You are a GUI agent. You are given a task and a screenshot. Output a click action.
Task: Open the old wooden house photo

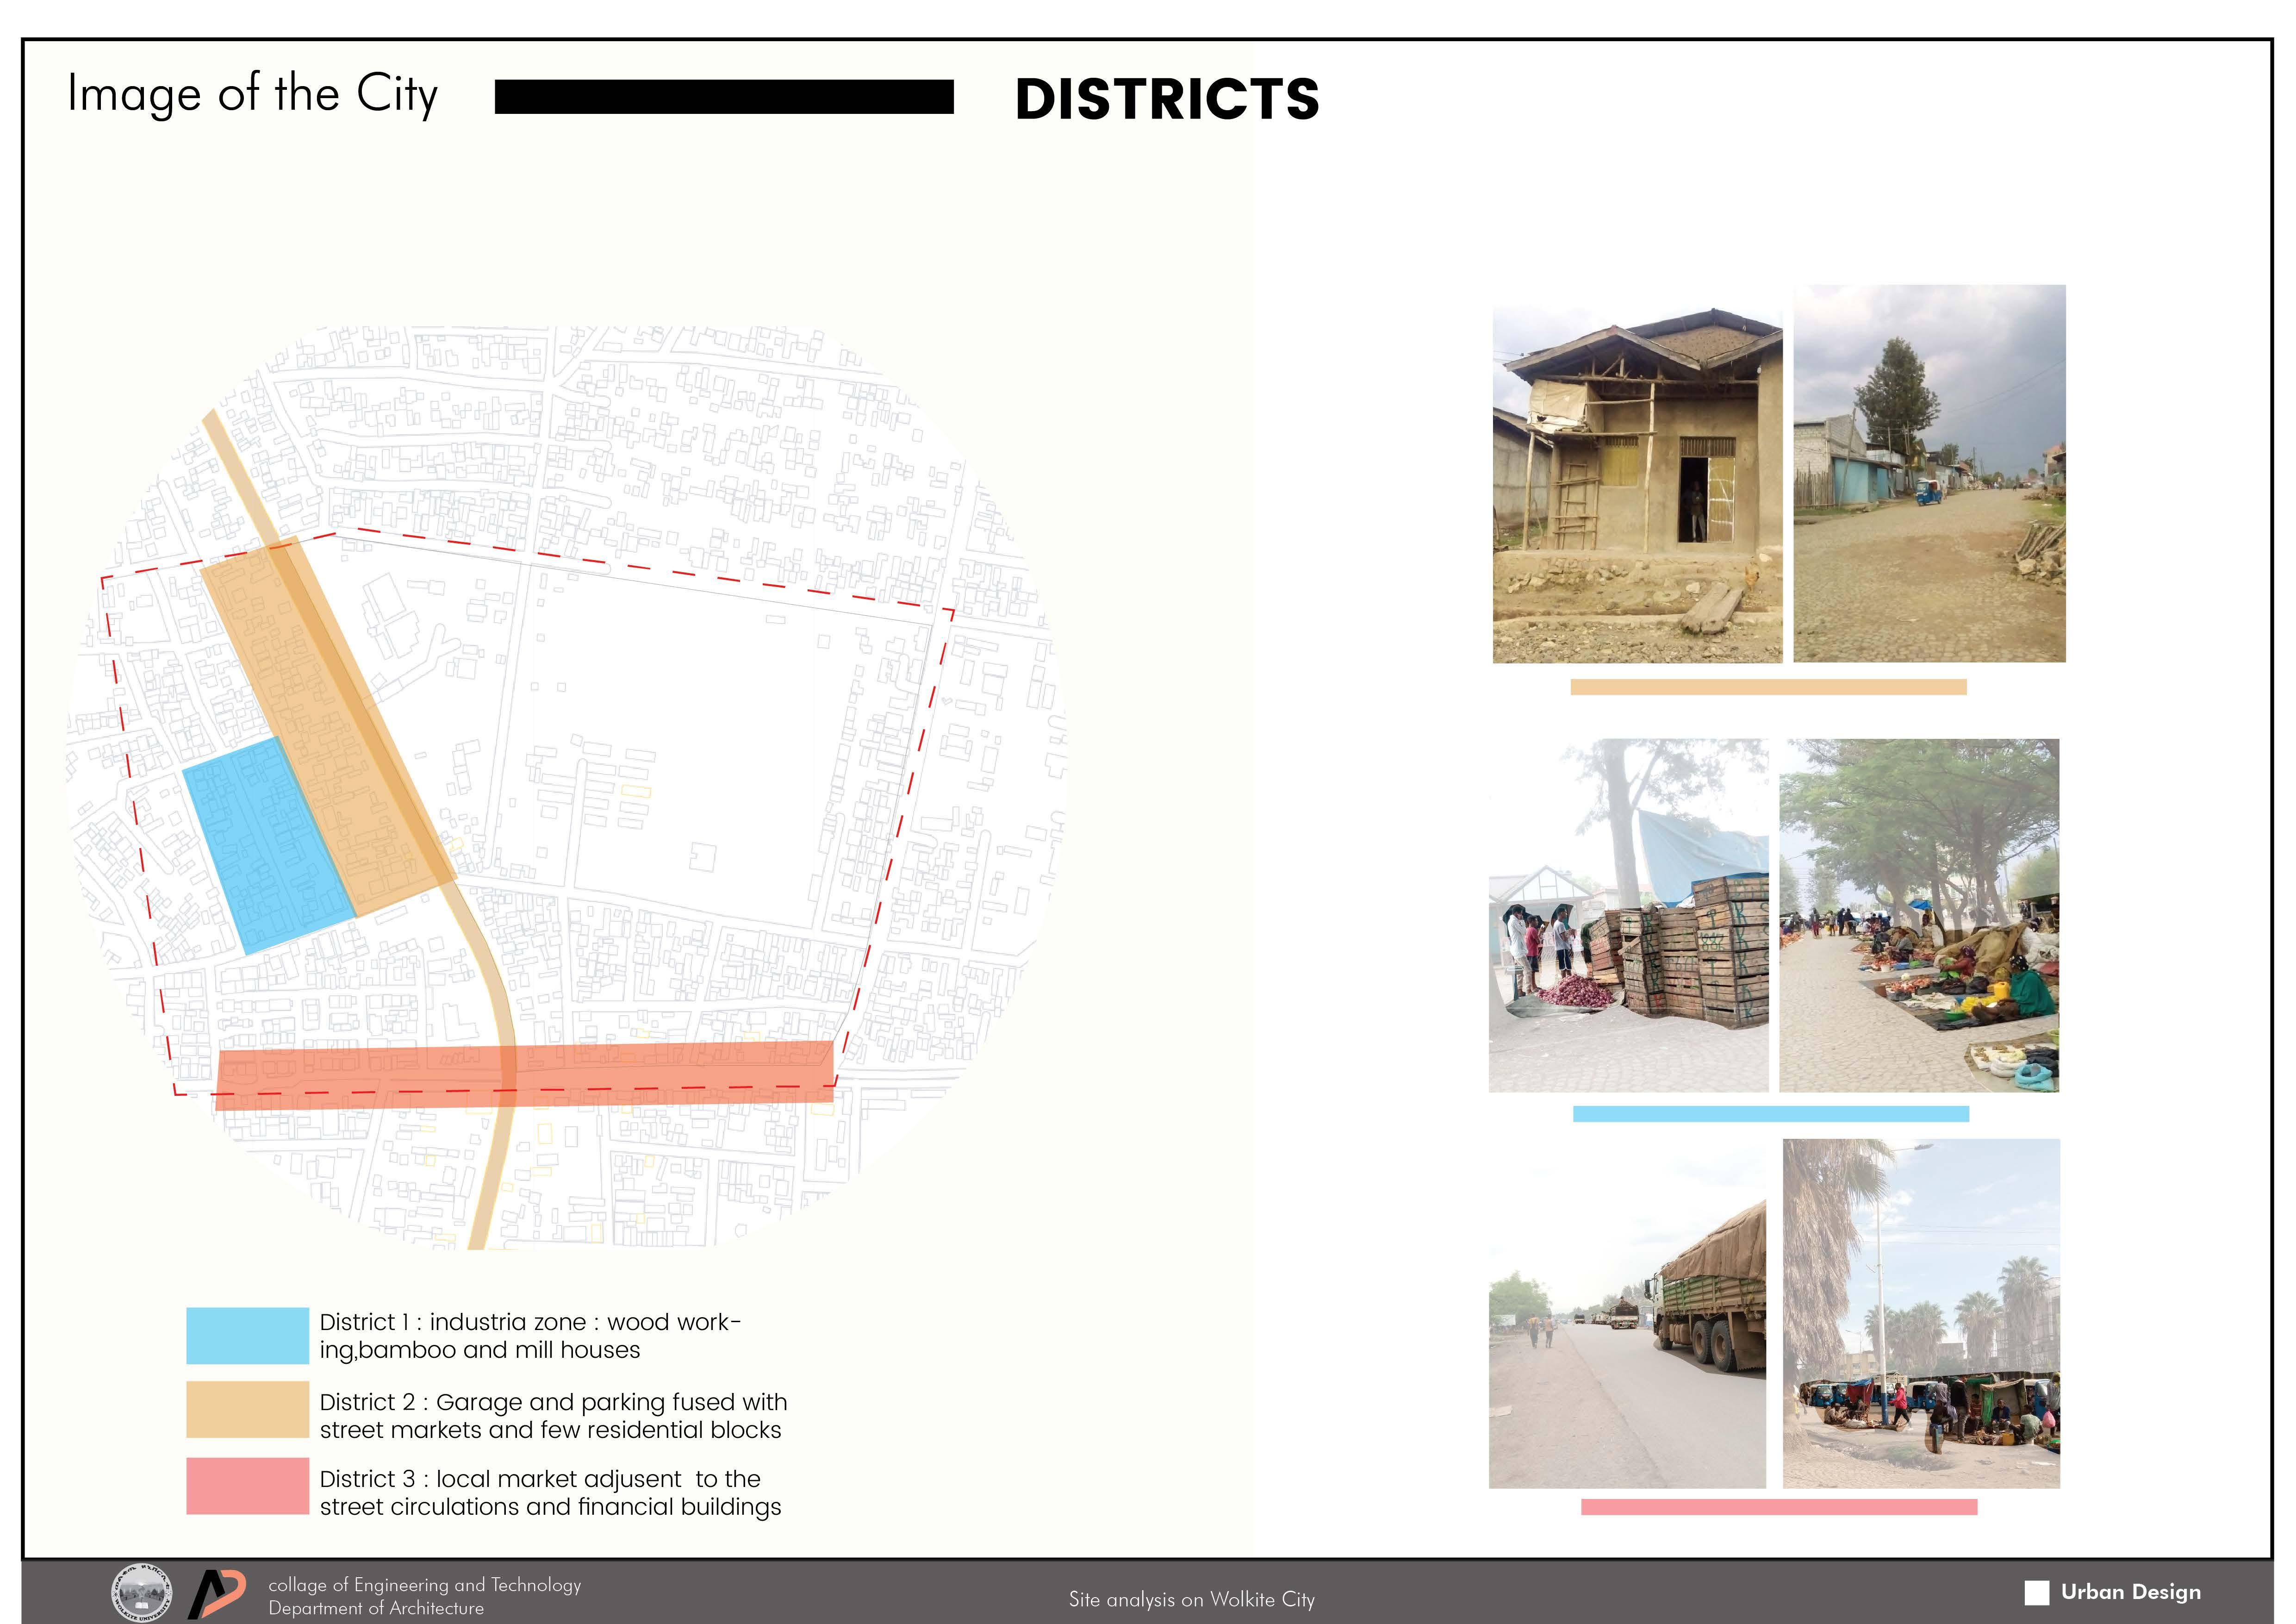(x=1637, y=485)
